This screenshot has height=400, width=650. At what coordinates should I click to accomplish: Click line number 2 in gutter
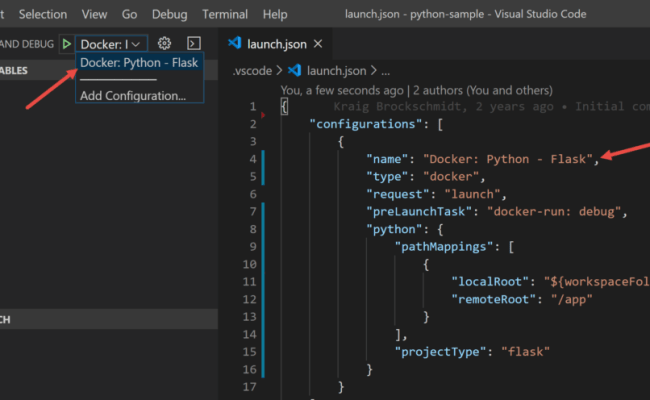[x=253, y=124]
